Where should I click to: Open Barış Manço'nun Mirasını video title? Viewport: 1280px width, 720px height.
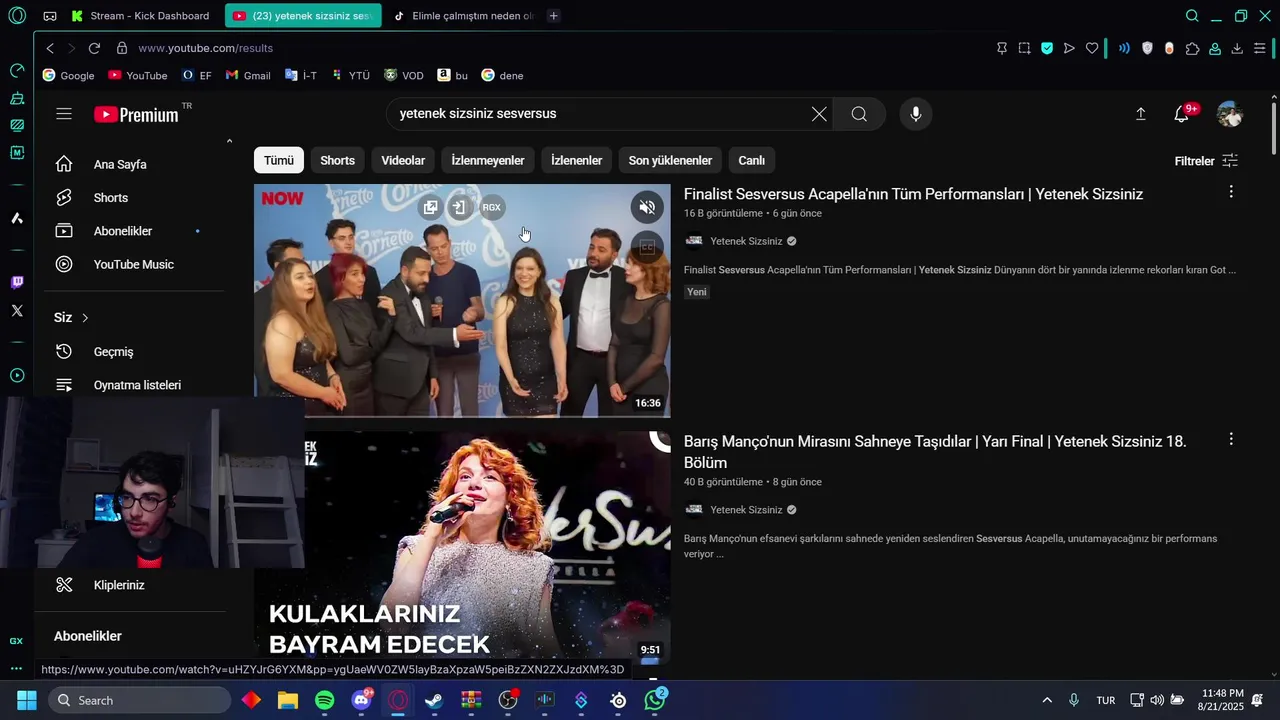935,452
